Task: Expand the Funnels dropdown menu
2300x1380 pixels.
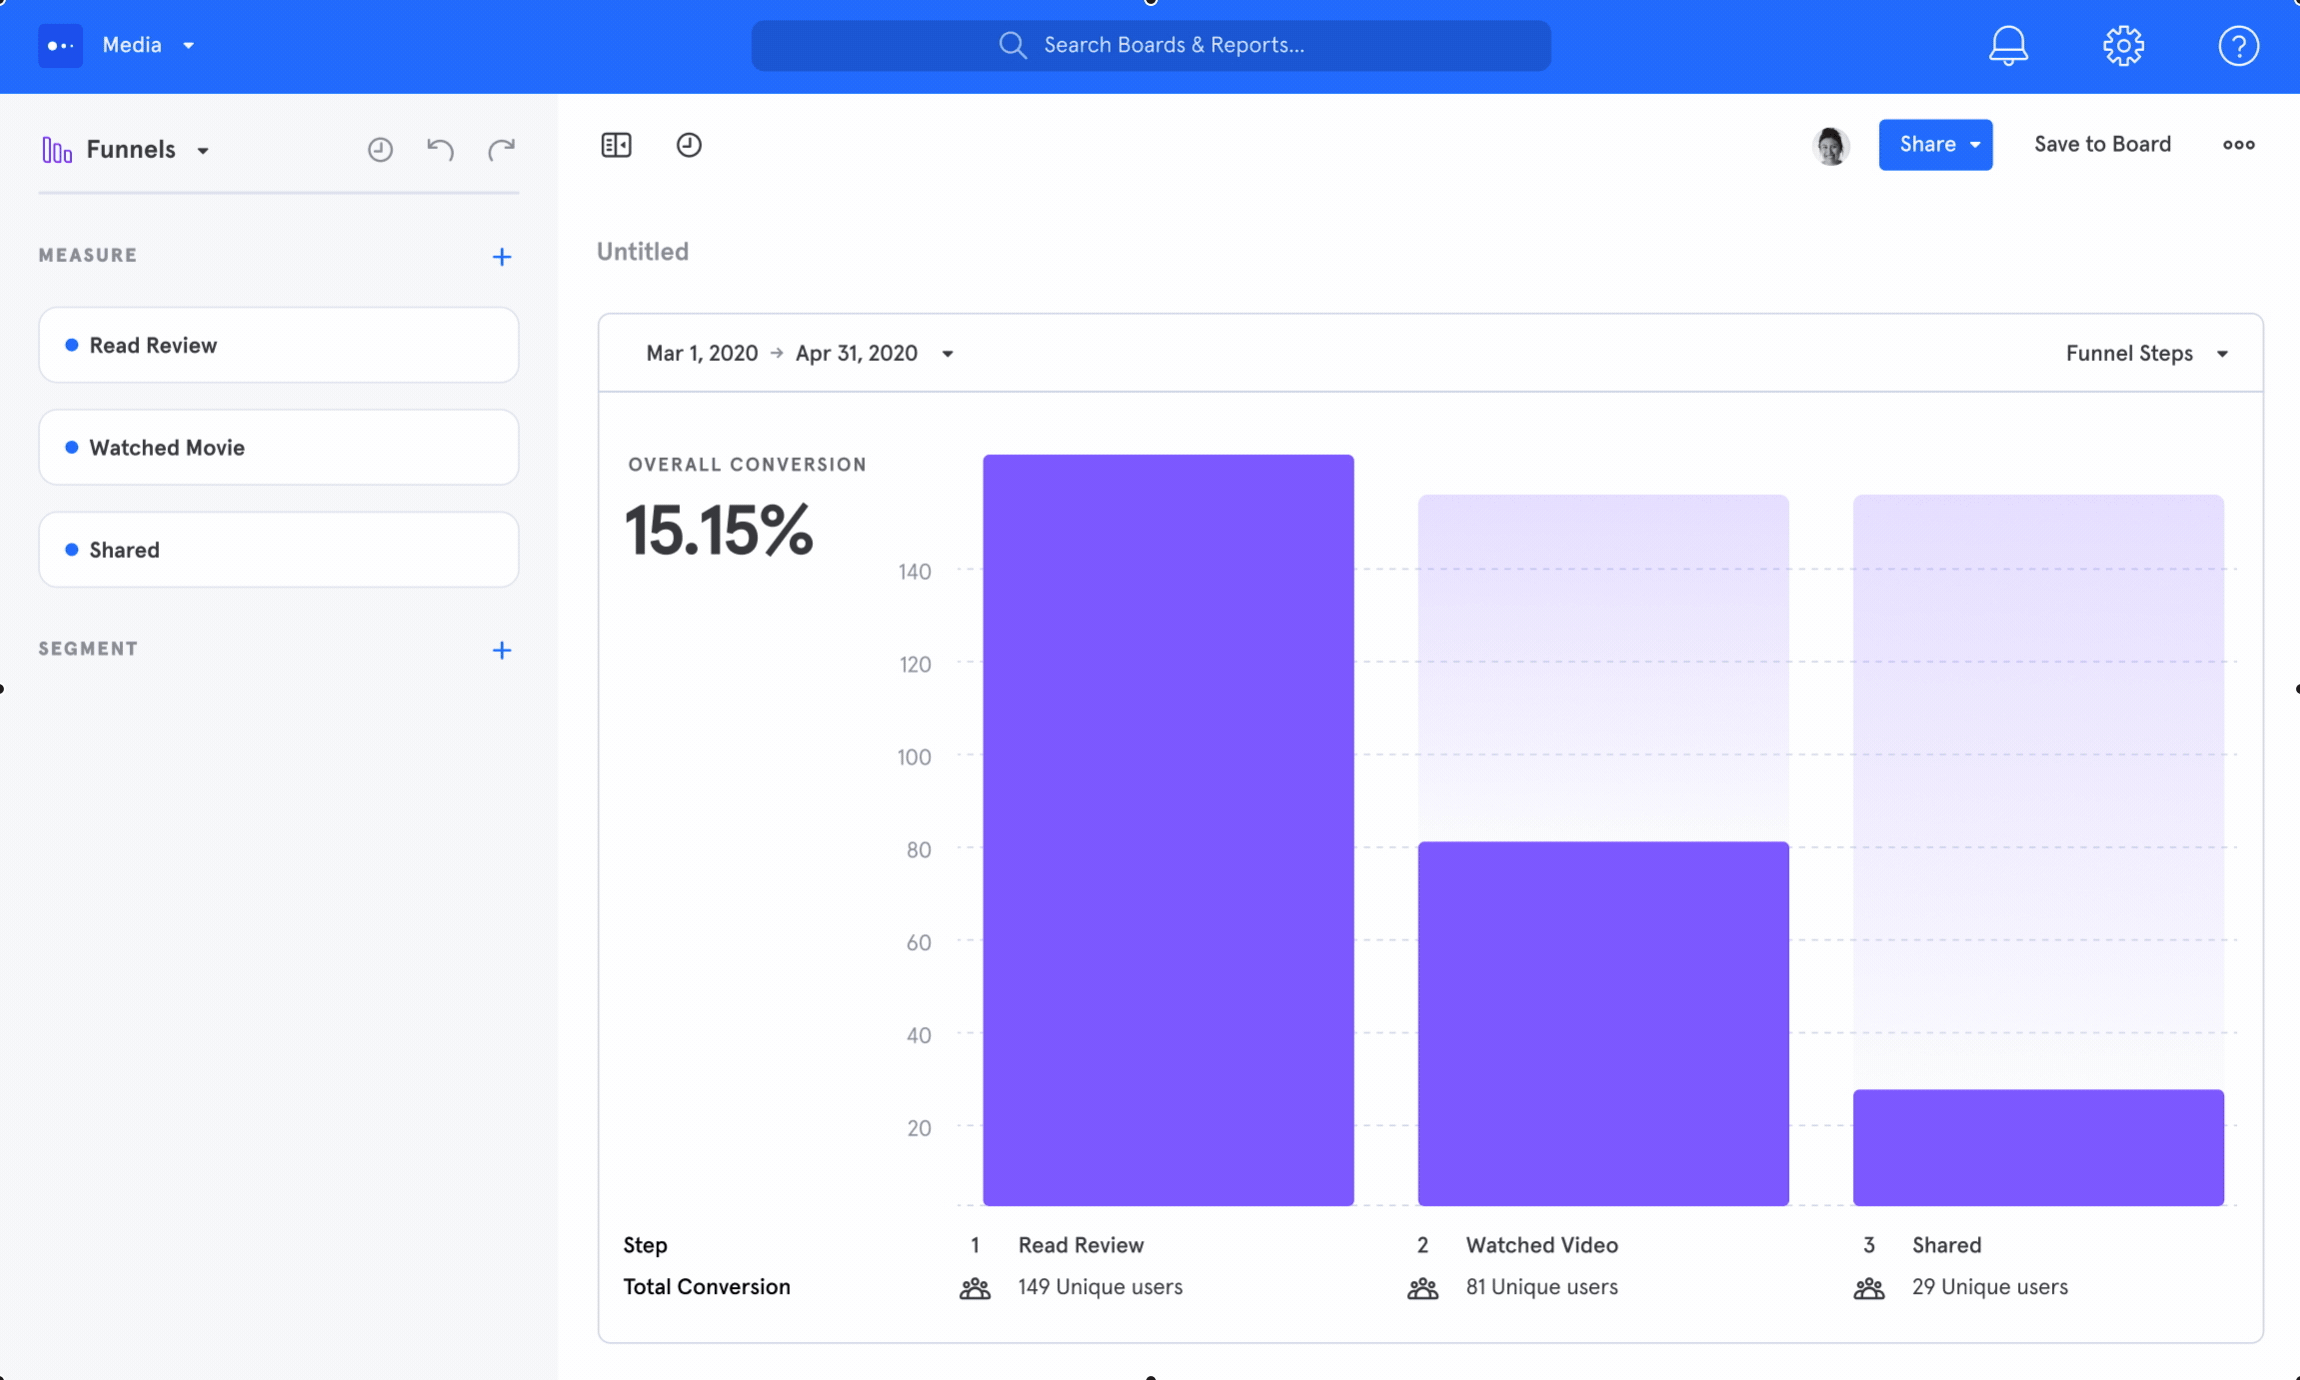Action: [197, 150]
